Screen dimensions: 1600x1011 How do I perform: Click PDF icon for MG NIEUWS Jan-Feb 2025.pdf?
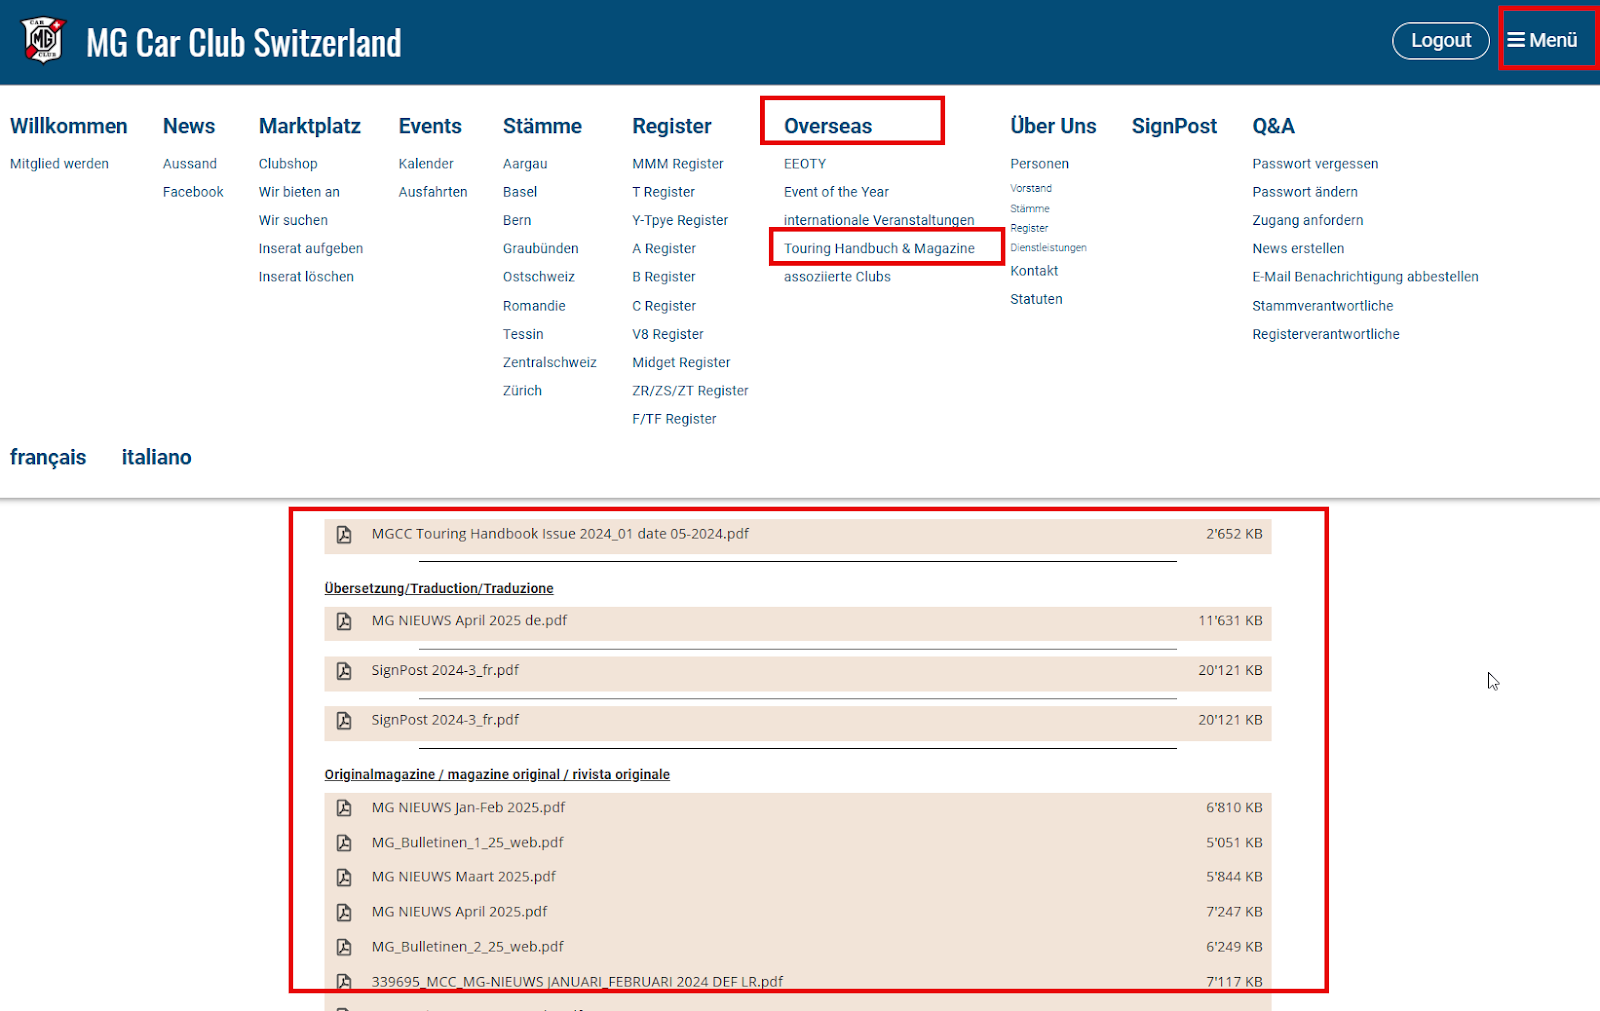[344, 808]
